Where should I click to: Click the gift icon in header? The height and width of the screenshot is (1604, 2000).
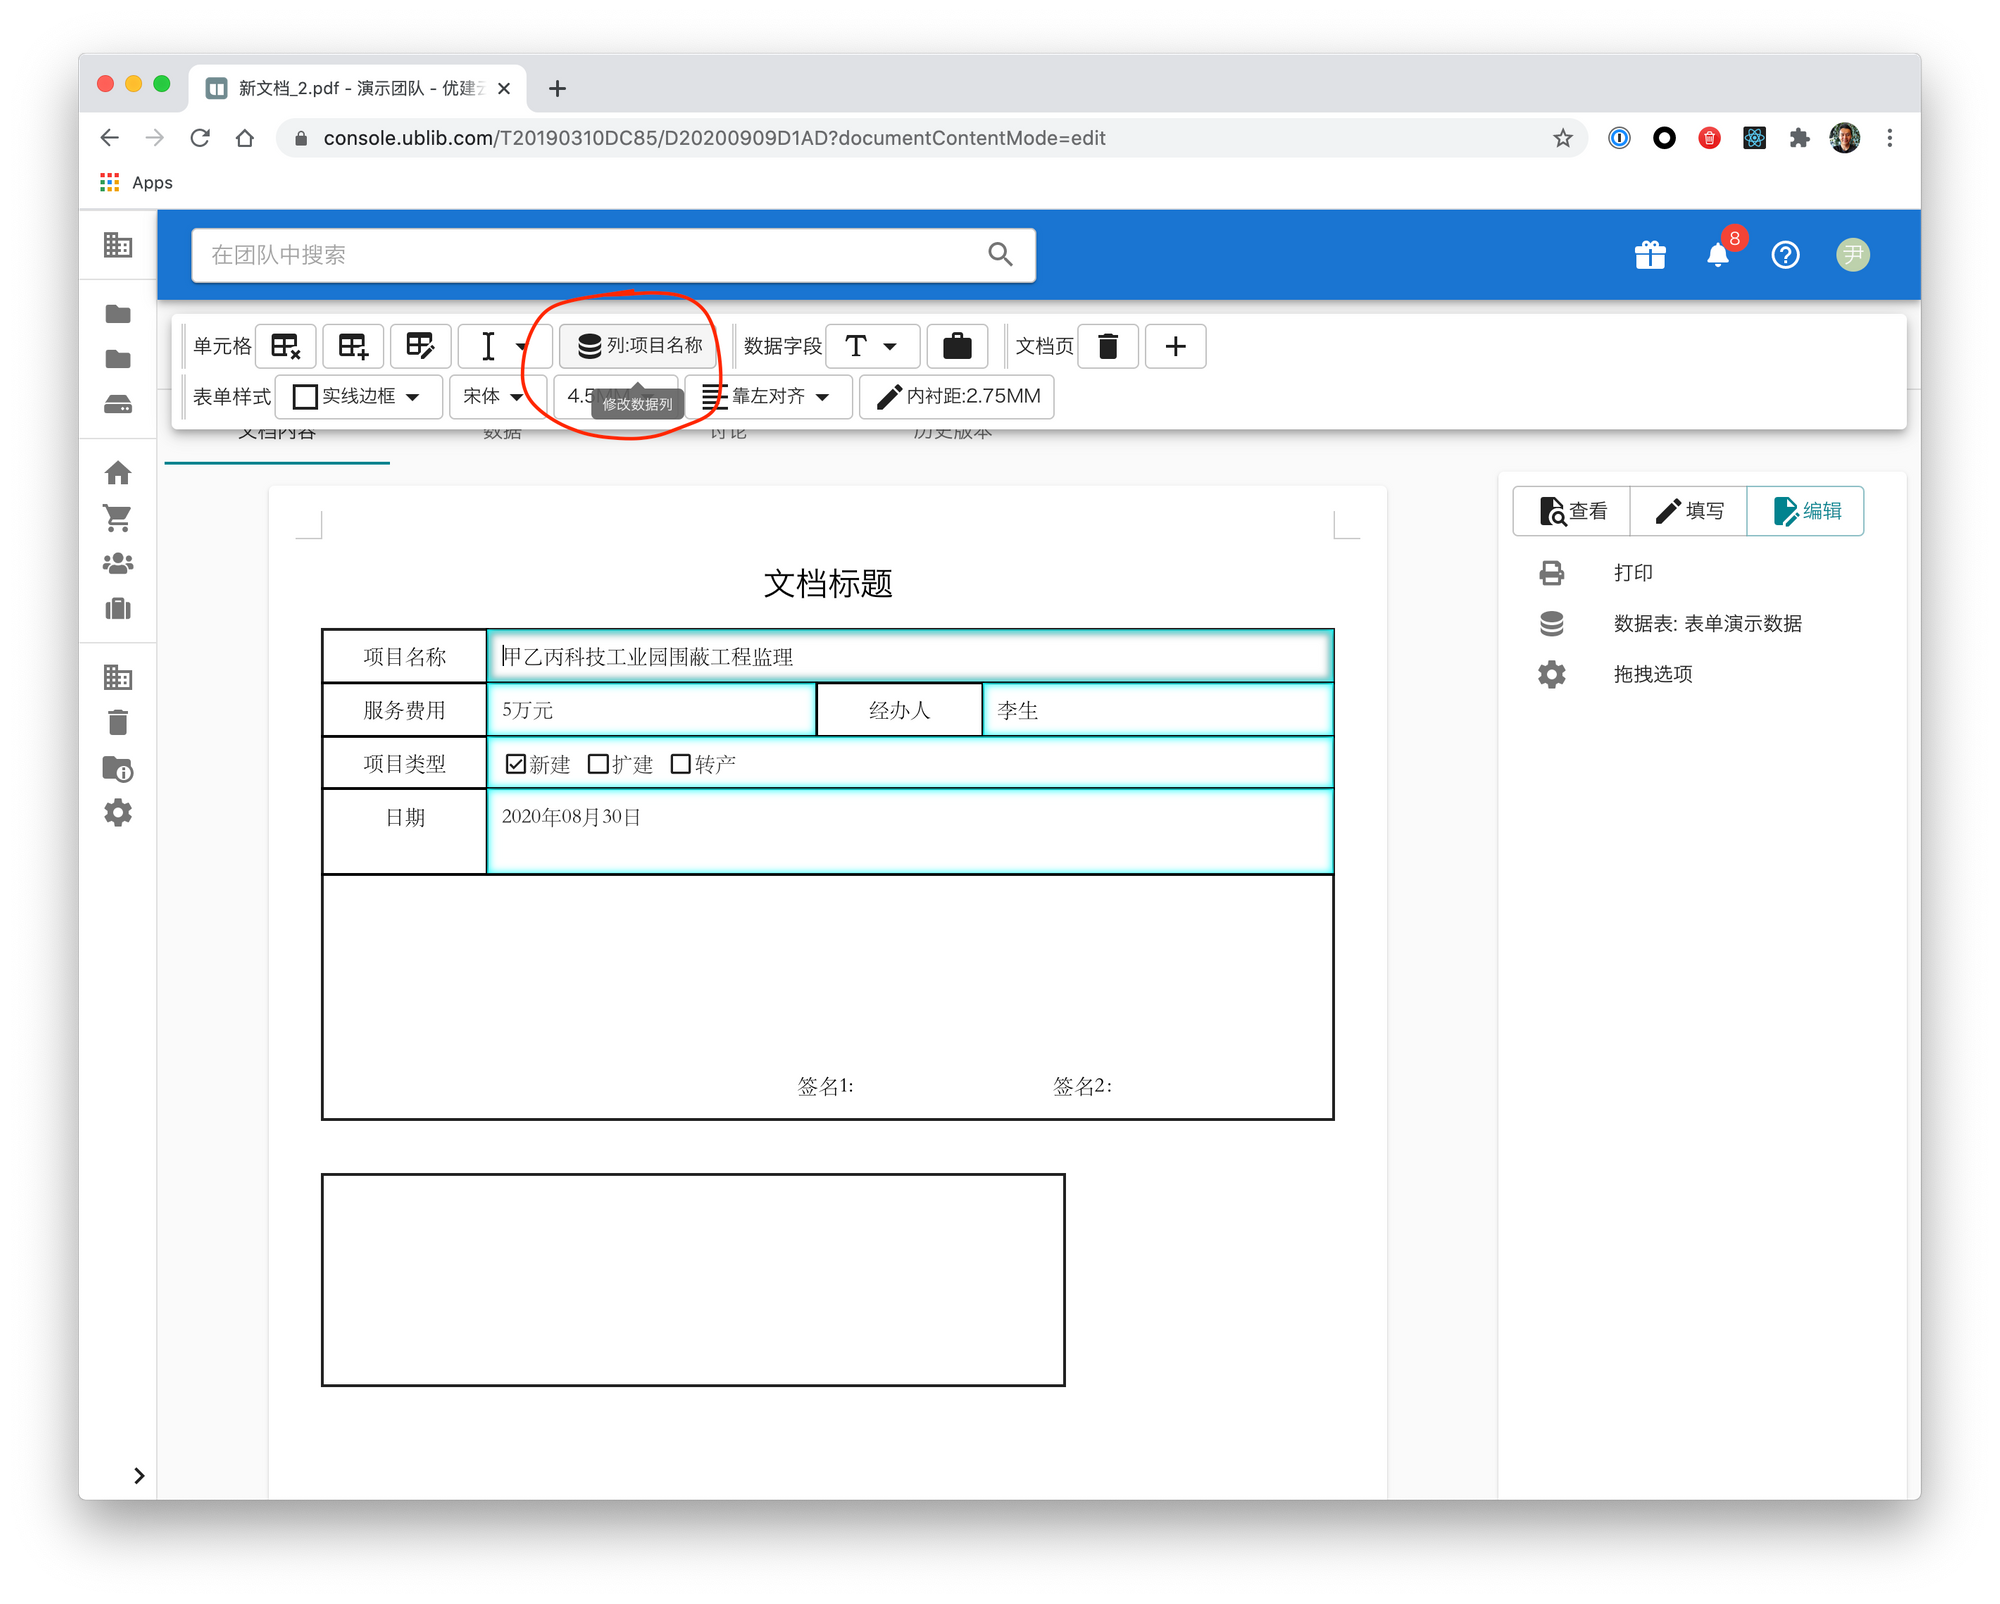[1650, 255]
